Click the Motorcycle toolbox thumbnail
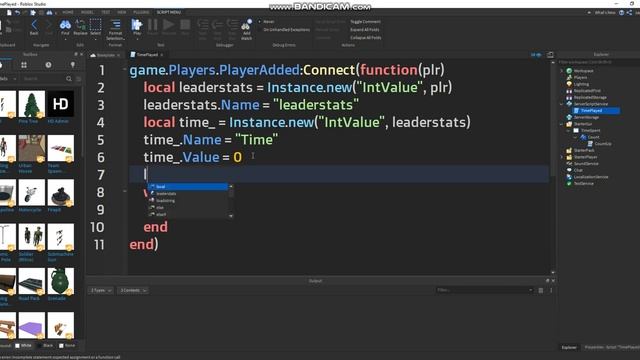This screenshot has height=360, width=640. pos(31,193)
